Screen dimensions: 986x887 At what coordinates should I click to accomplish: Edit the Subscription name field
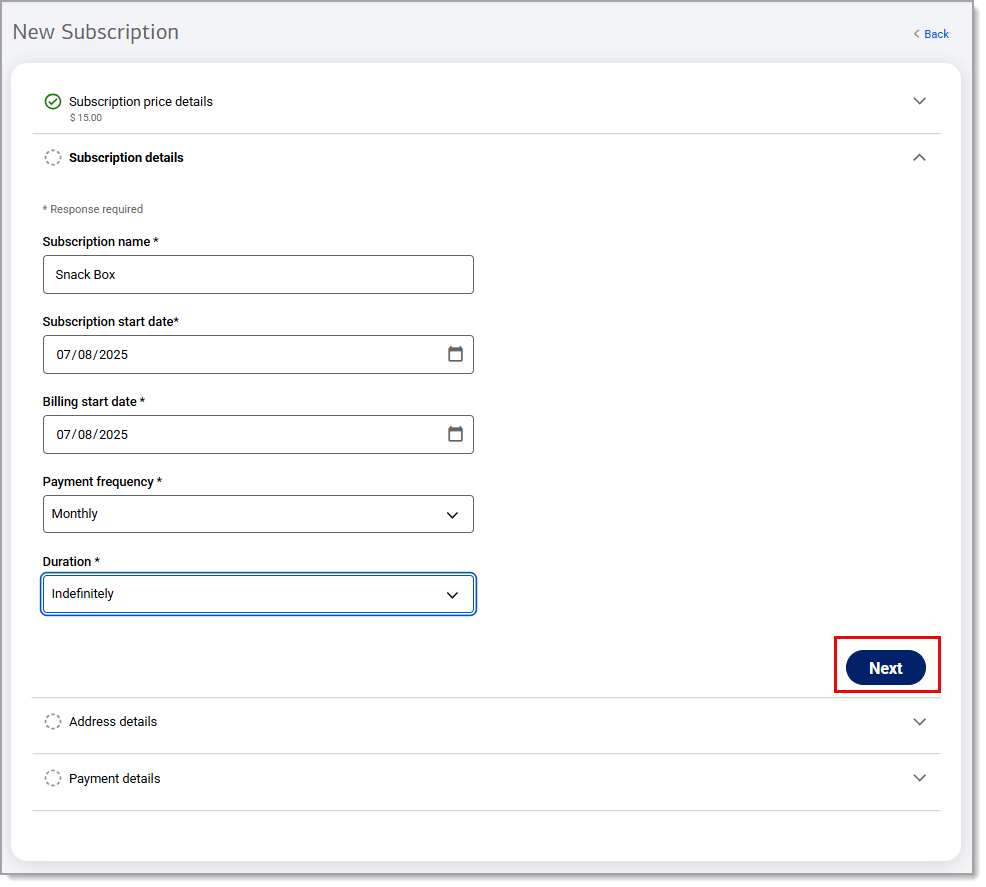coord(258,275)
